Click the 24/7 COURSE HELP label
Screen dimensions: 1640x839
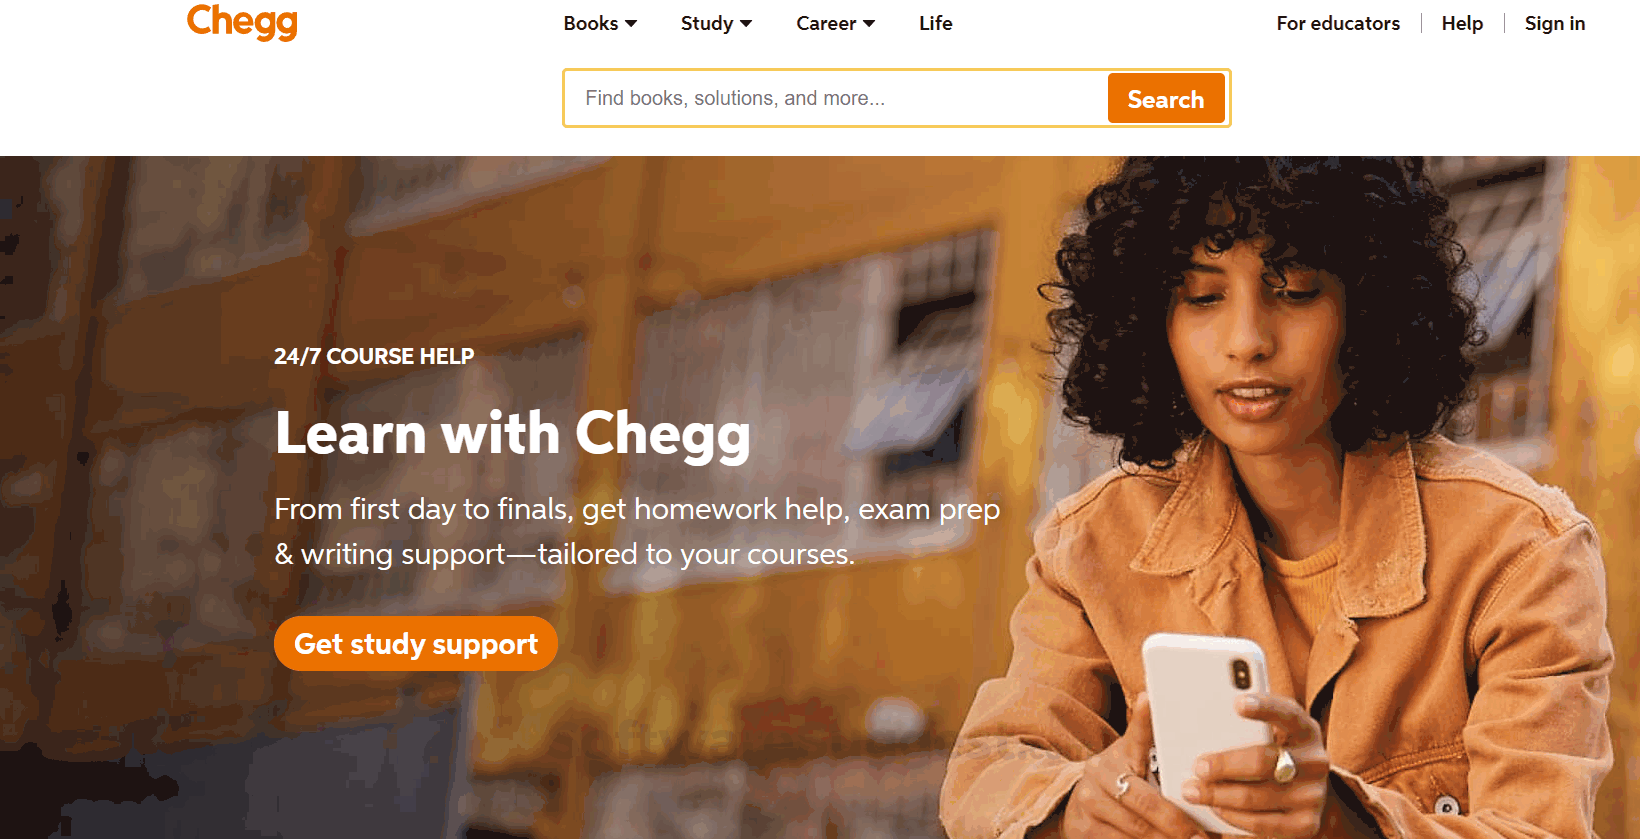374,356
